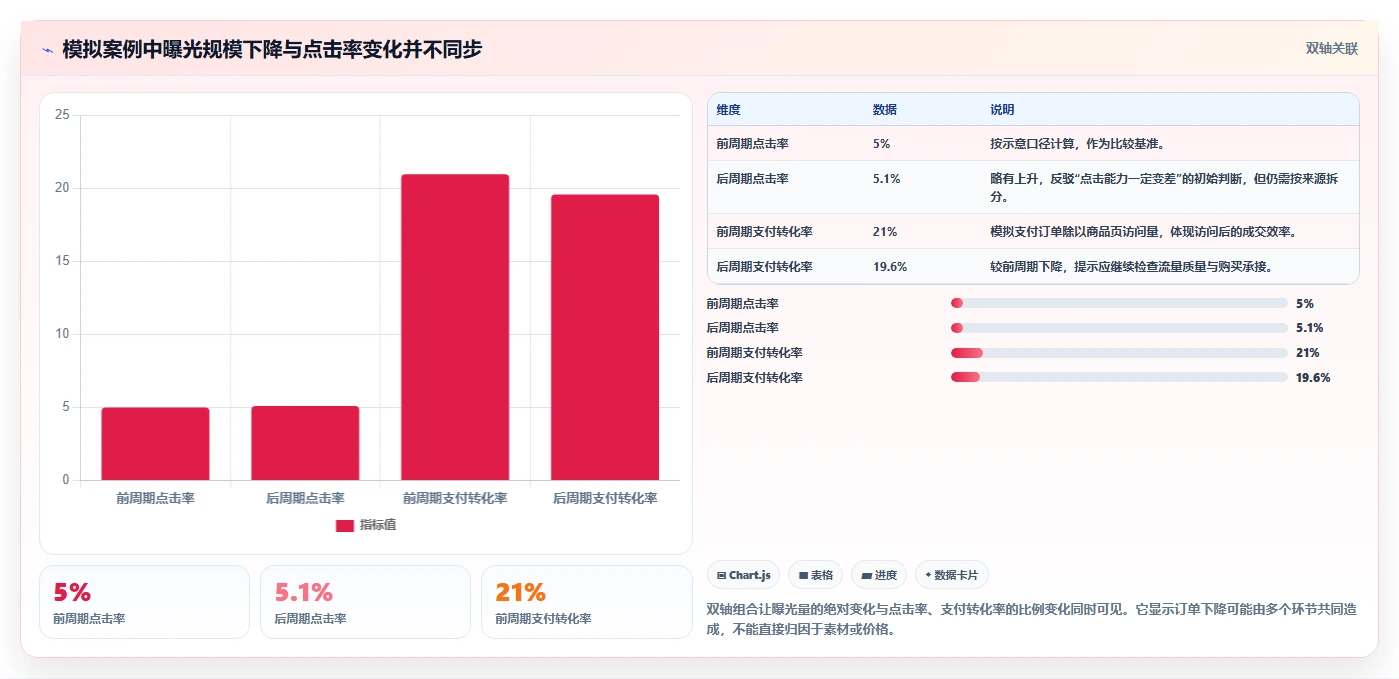Click the lightning icon beside the title

[x=47, y=49]
